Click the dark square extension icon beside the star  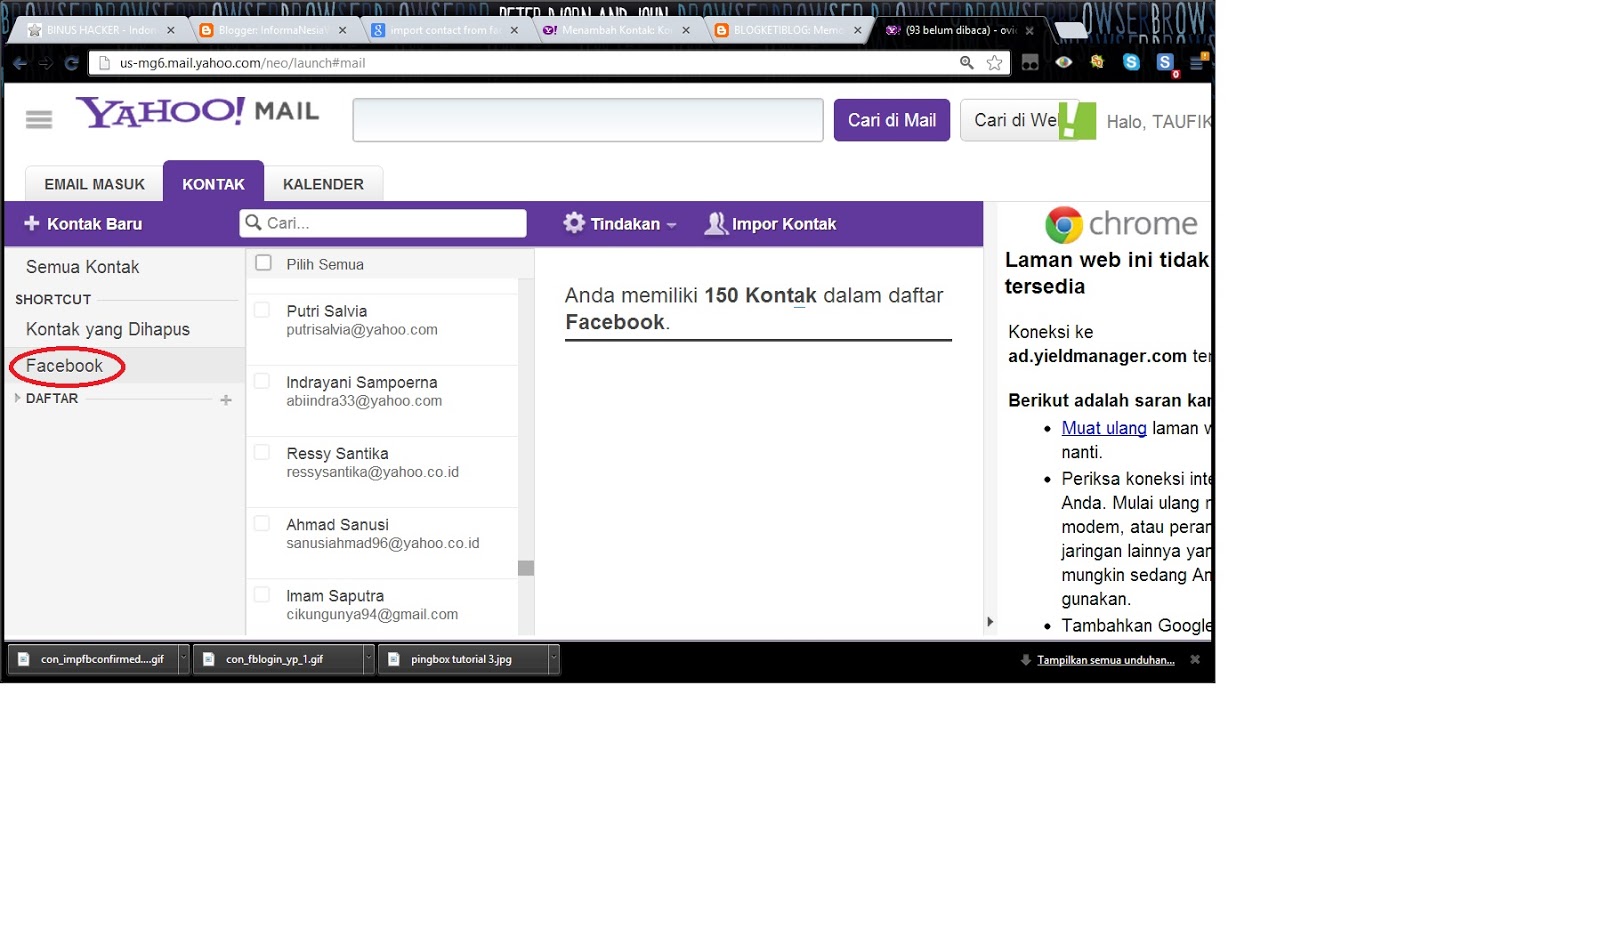tap(1030, 63)
